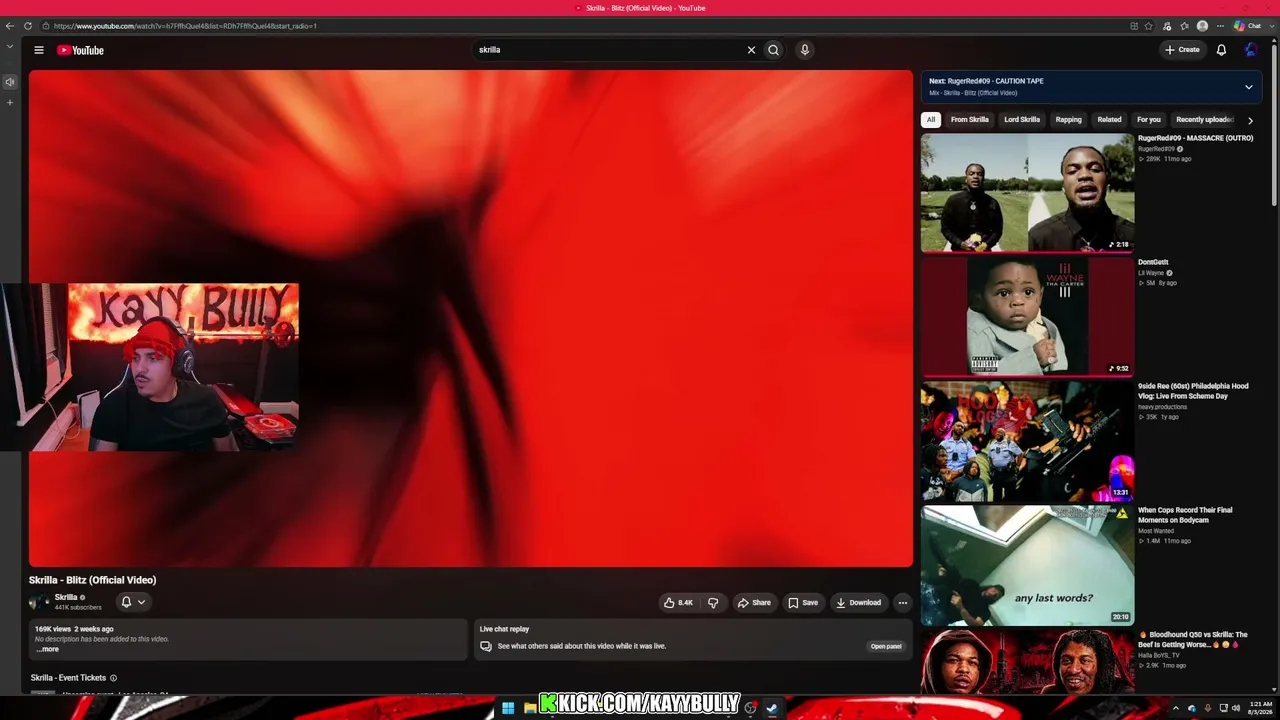The image size is (1280, 720).
Task: Open the RugerRed#09 - MASSACRE (OUTRO) title
Action: point(1195,138)
